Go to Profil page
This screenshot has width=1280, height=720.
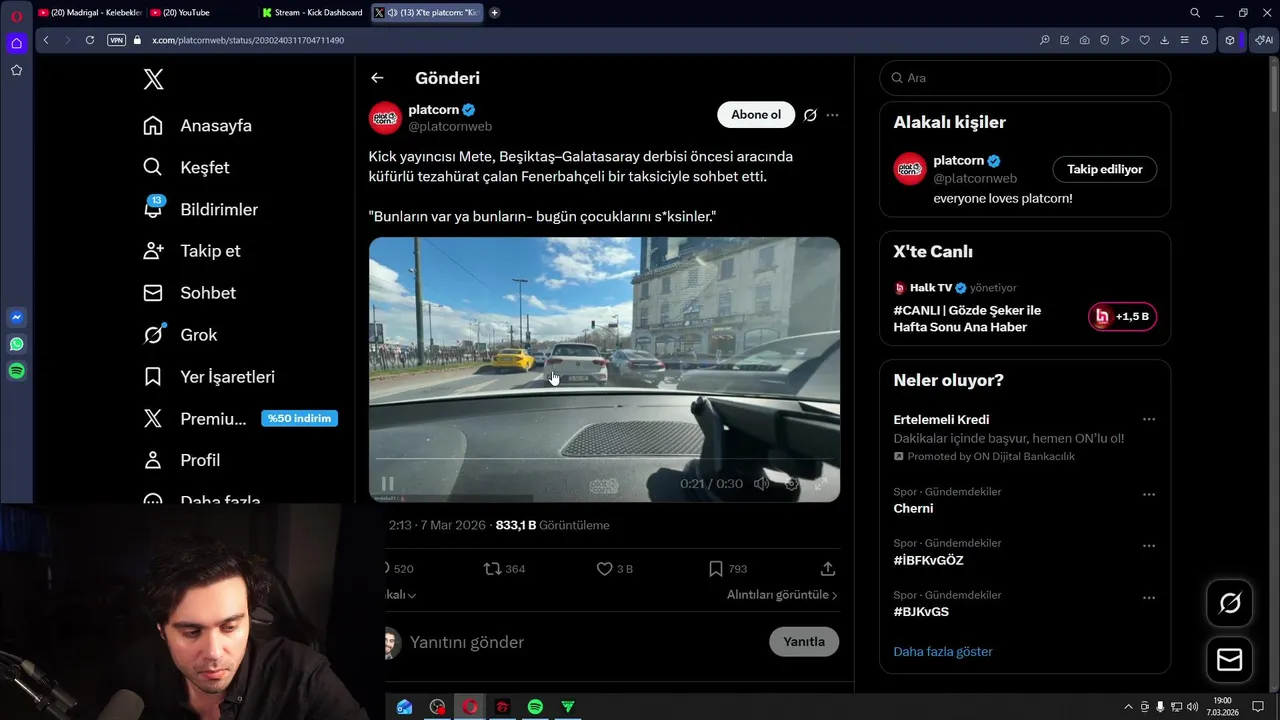point(181,460)
